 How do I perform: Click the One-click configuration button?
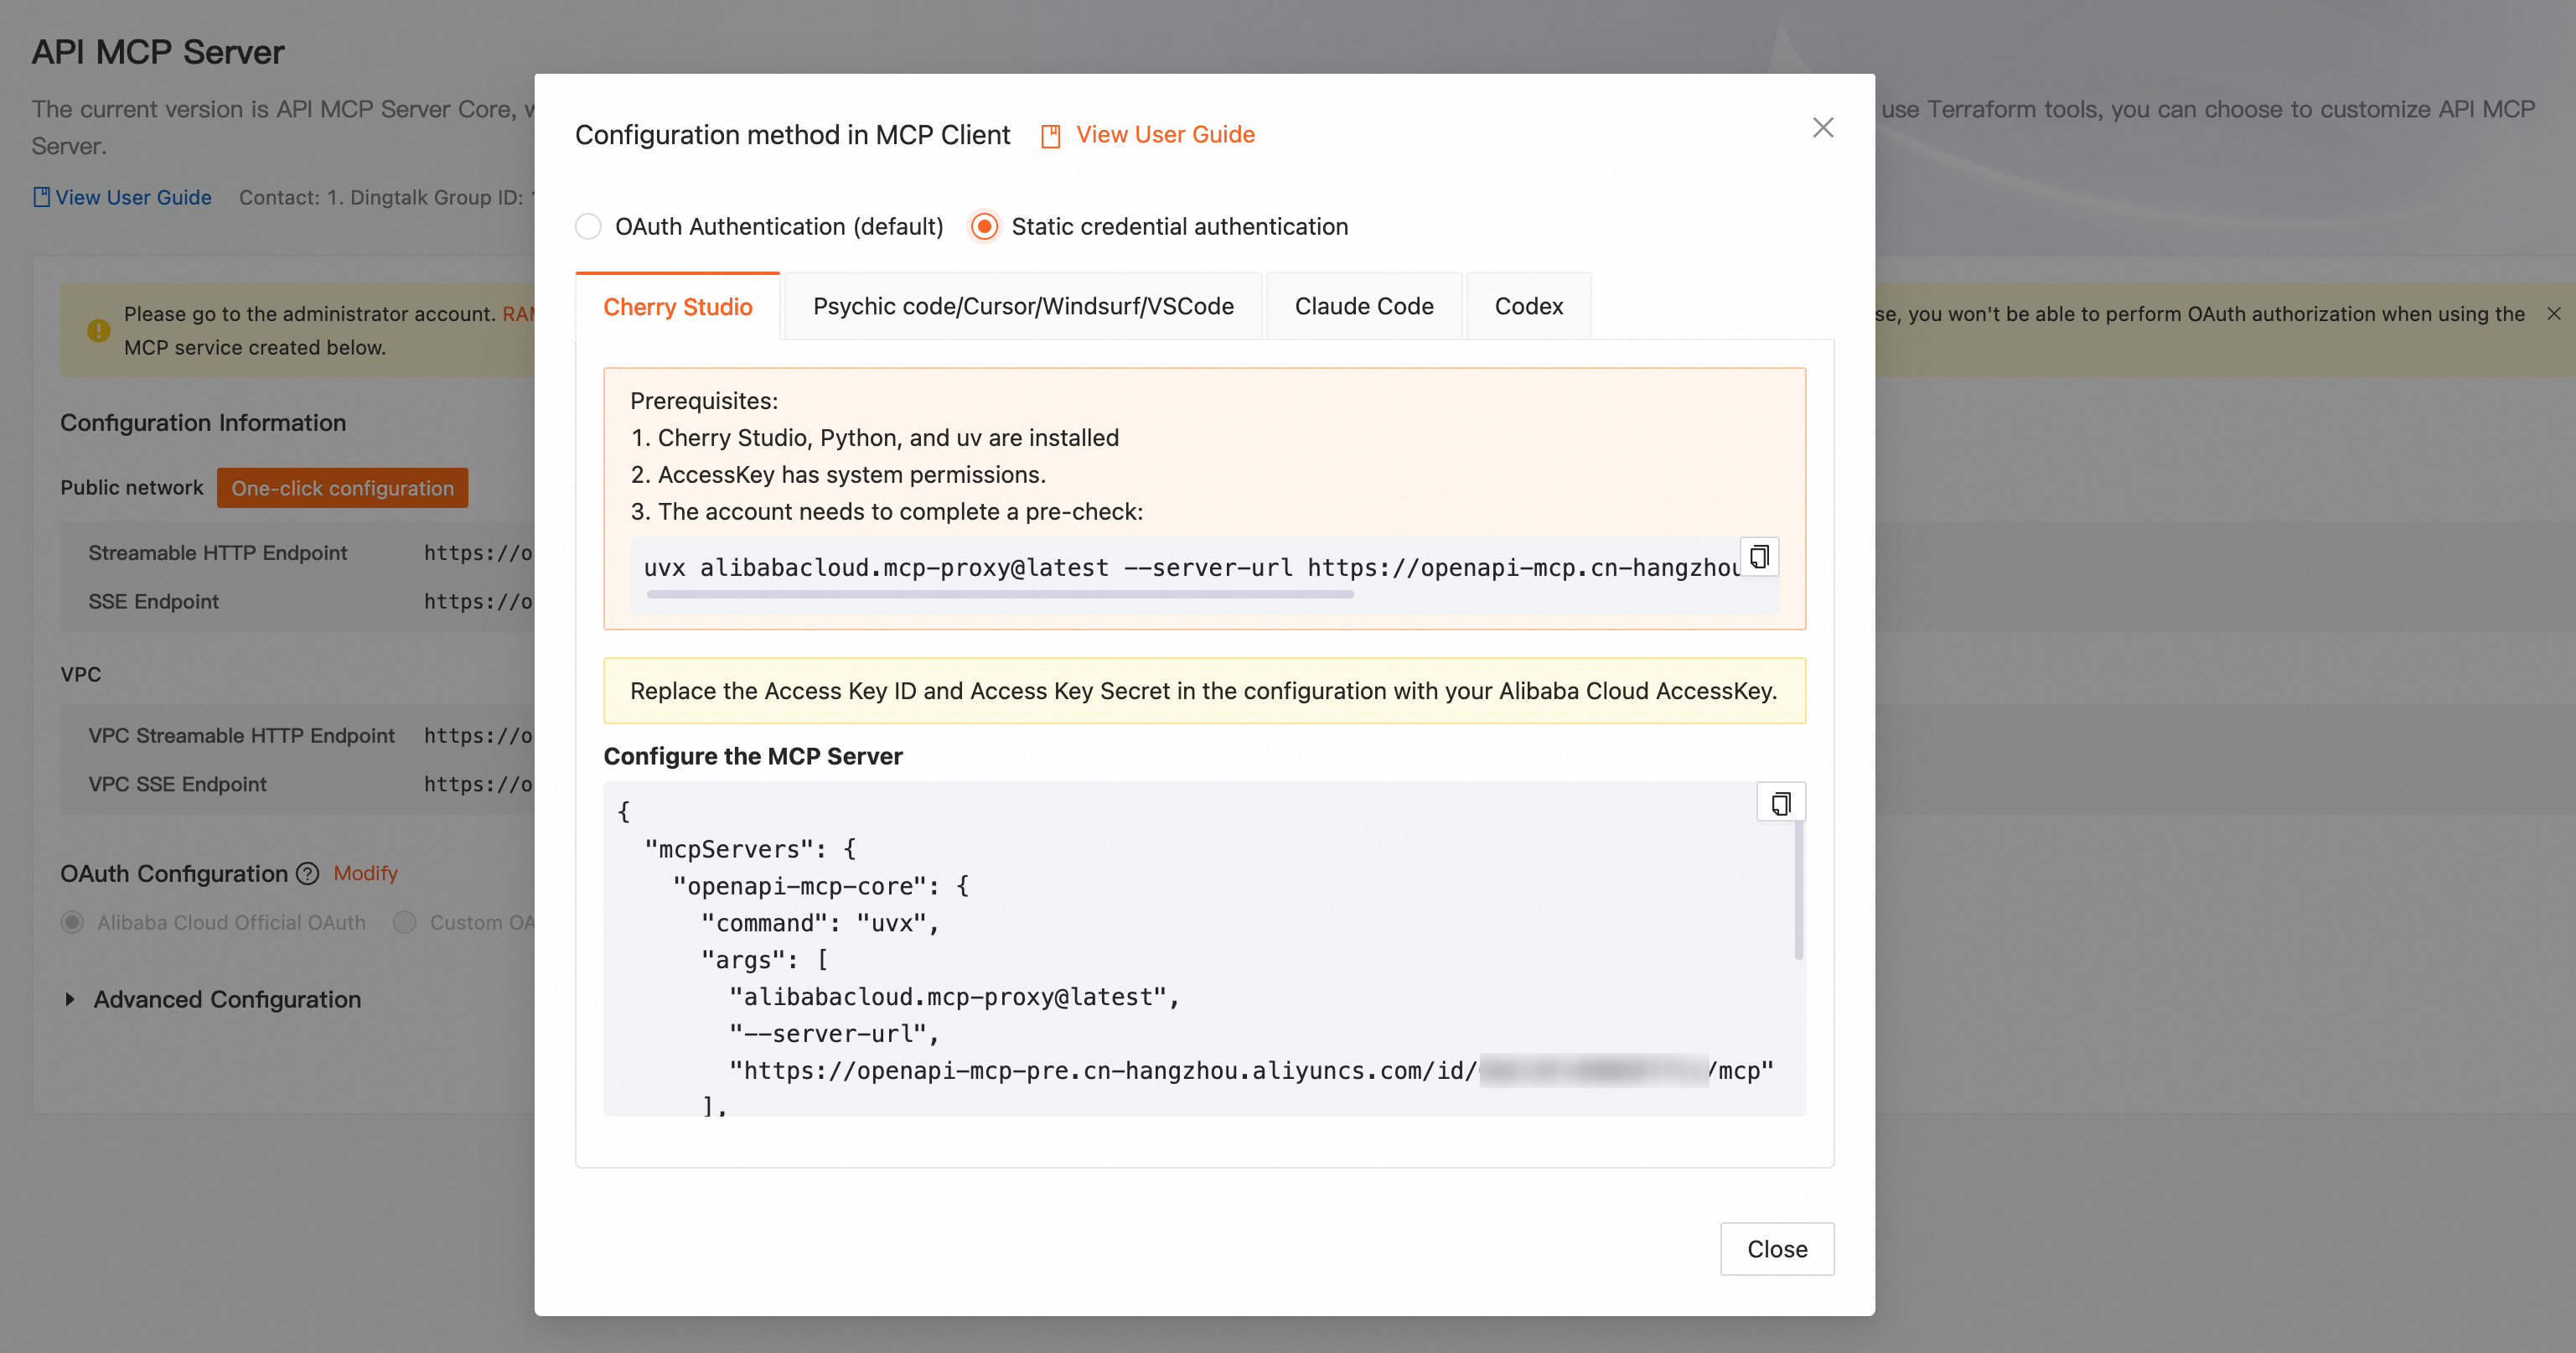[342, 488]
